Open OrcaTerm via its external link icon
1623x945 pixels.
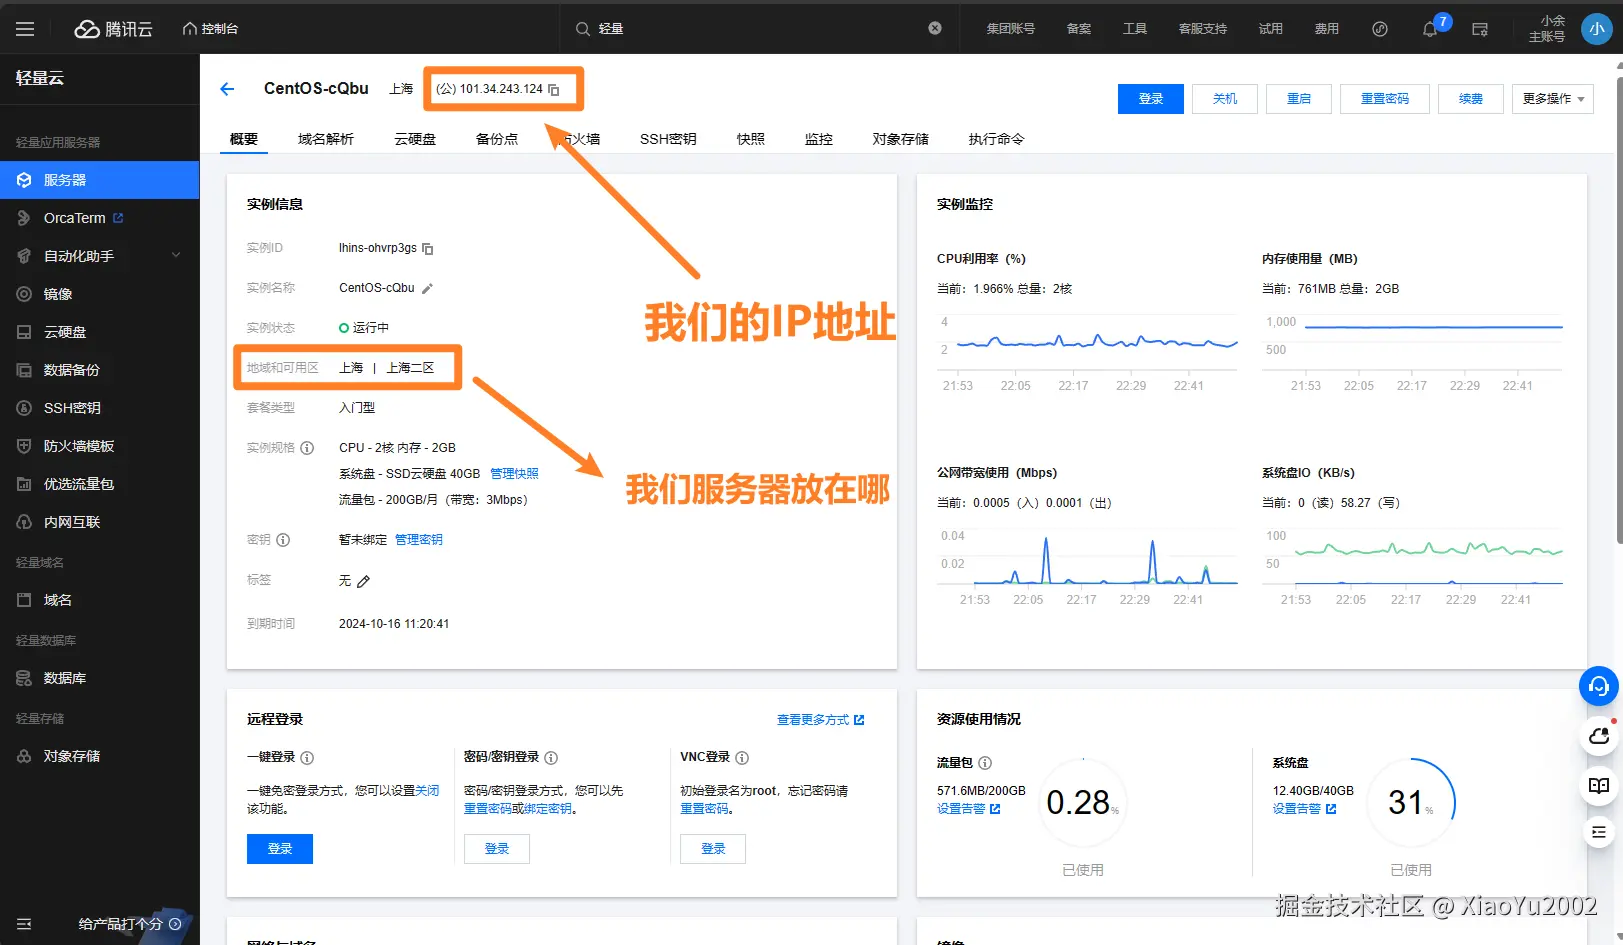coord(119,217)
